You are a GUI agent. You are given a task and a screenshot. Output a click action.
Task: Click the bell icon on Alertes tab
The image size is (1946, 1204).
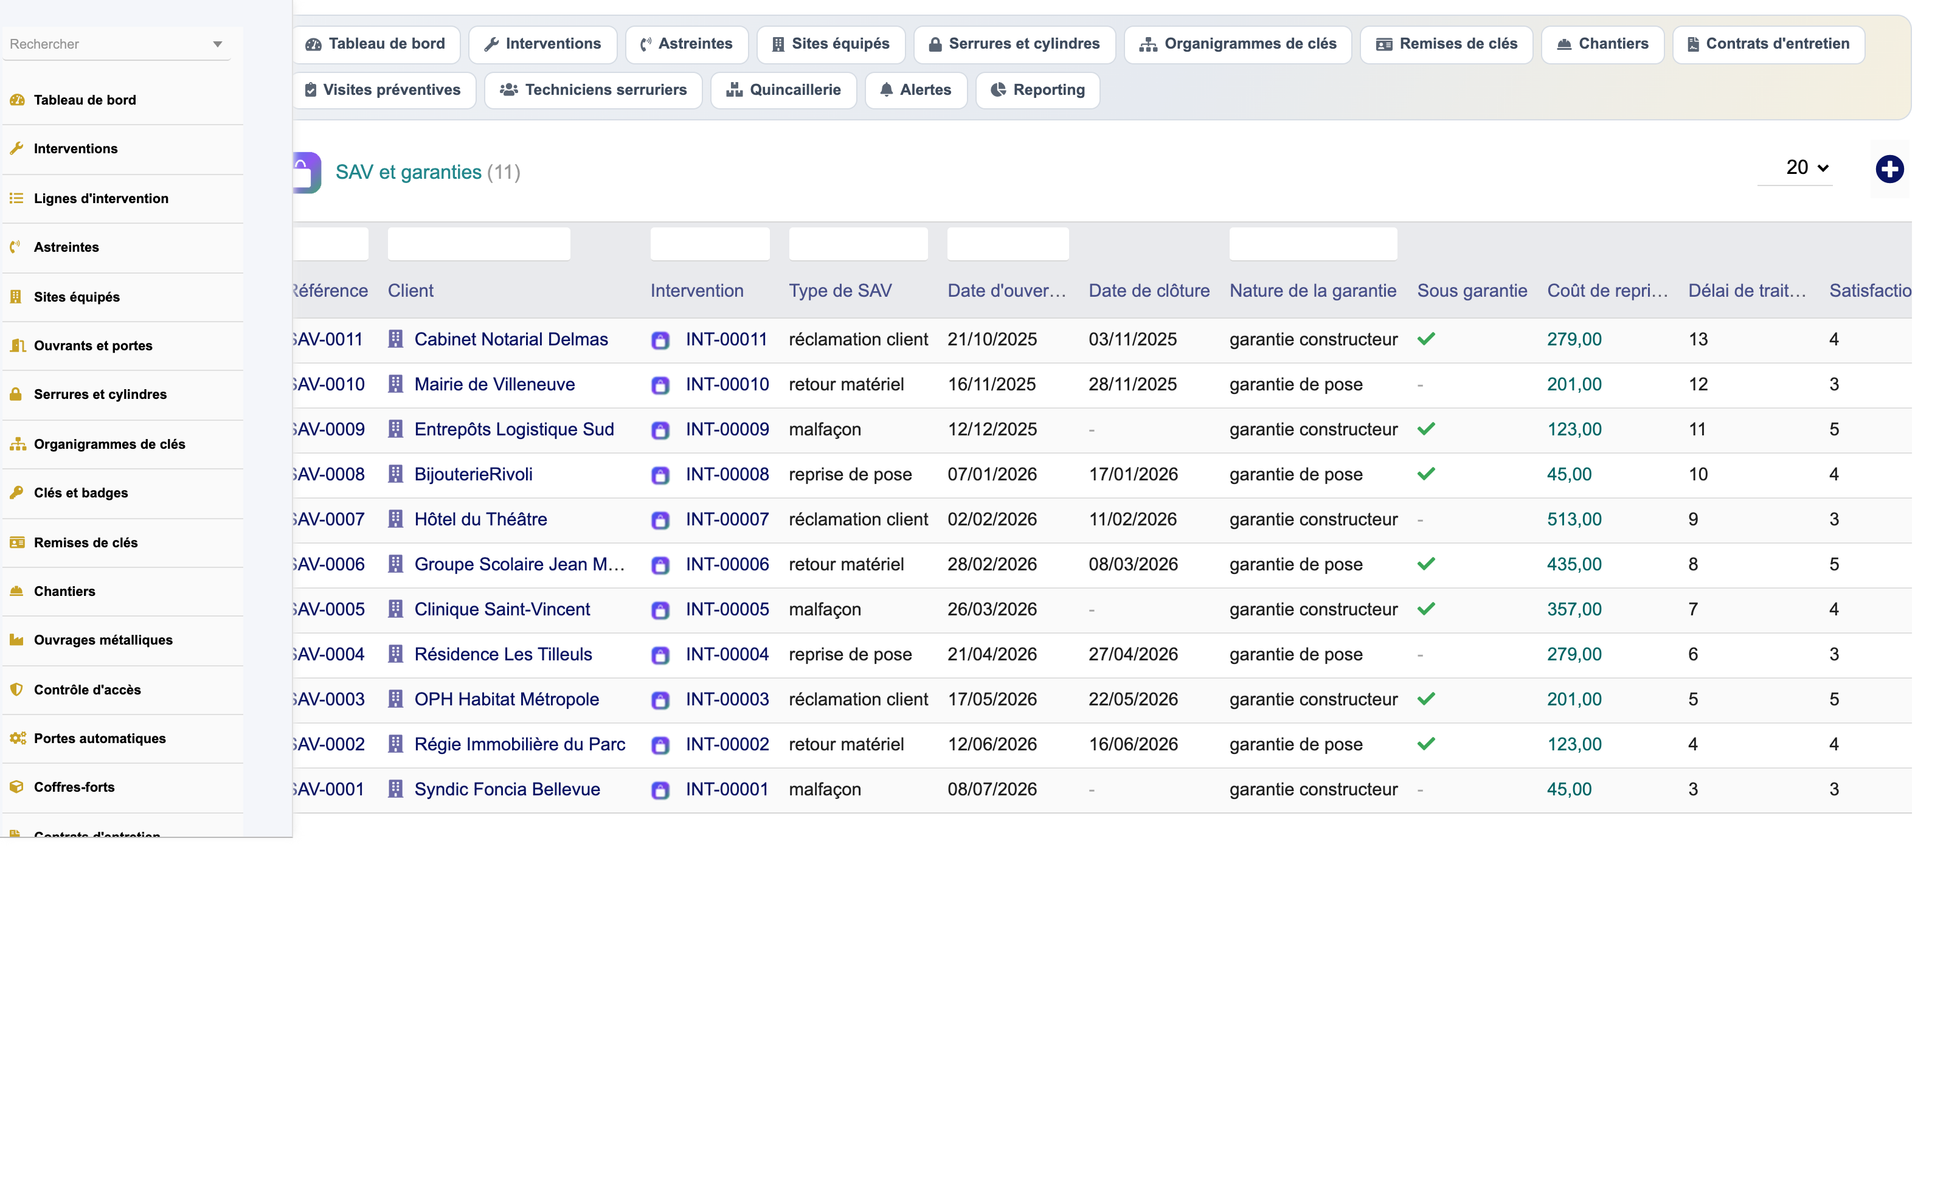pos(886,90)
